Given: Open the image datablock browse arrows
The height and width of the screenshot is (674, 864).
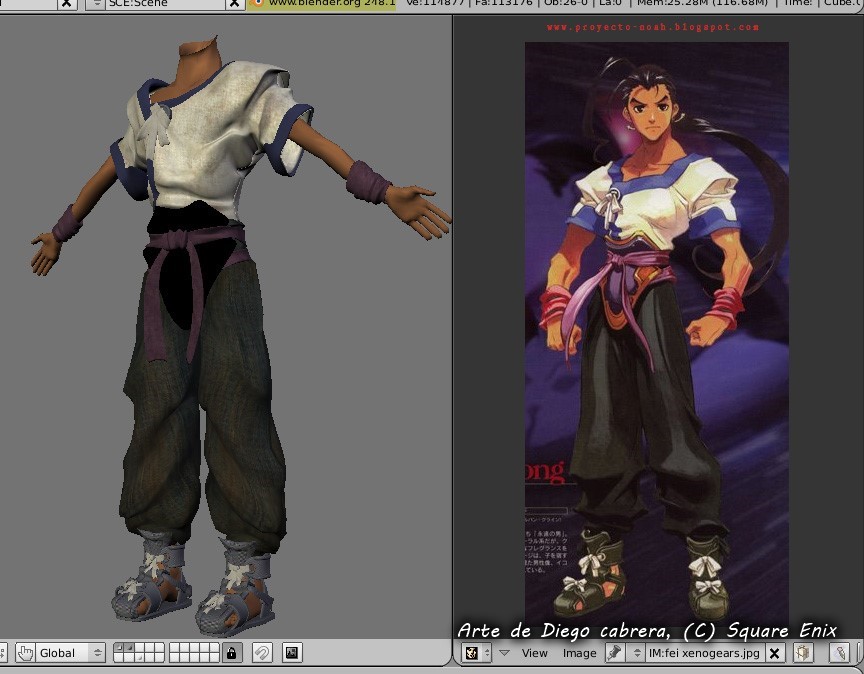Looking at the screenshot, I should click(x=637, y=653).
